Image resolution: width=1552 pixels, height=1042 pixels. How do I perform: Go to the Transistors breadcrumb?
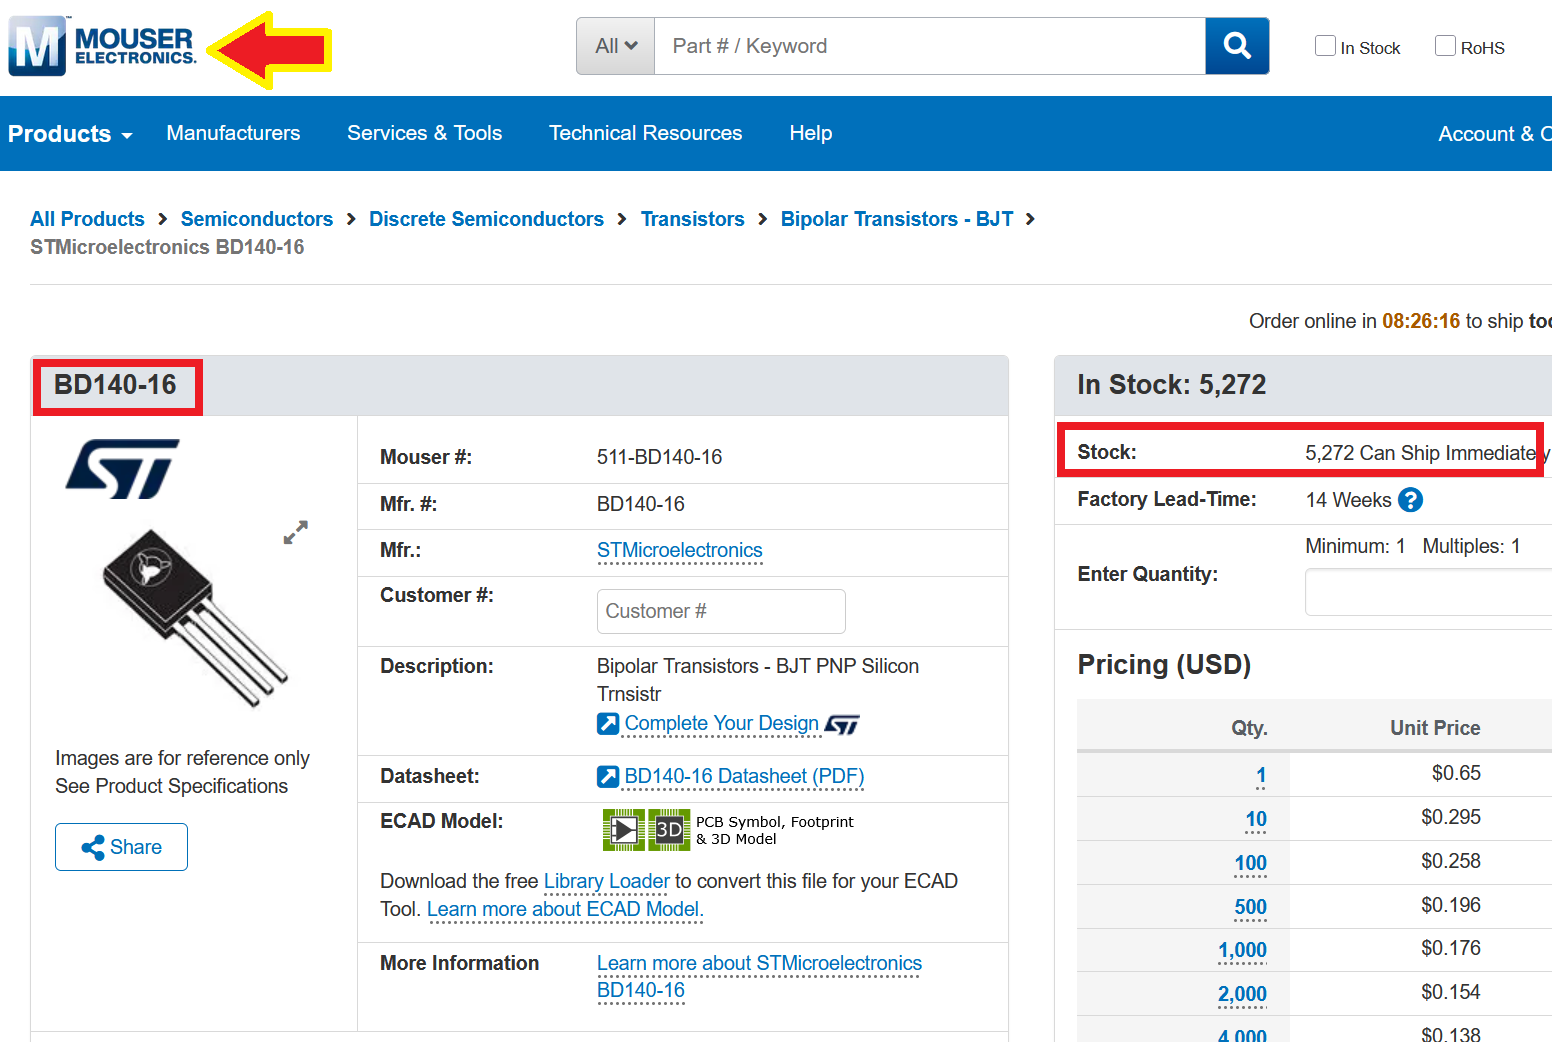tap(692, 219)
